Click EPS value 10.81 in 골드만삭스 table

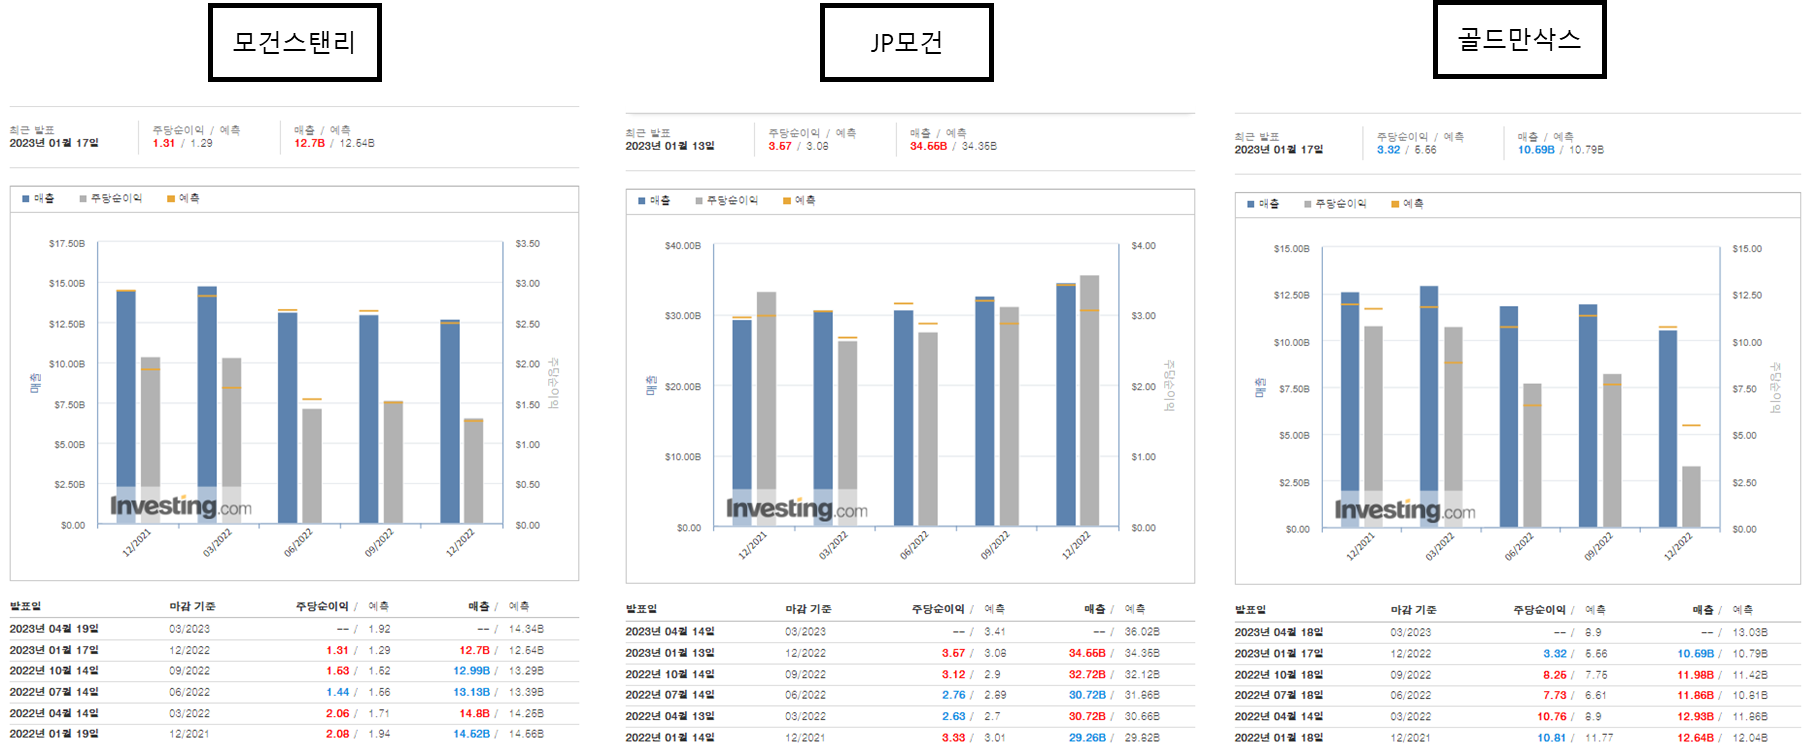click(1552, 738)
